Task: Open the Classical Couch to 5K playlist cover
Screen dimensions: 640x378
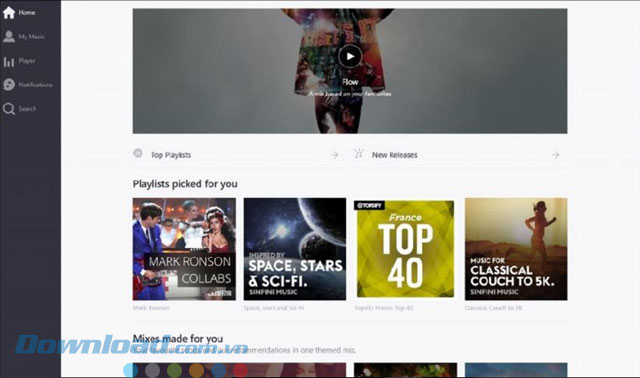Action: [516, 249]
